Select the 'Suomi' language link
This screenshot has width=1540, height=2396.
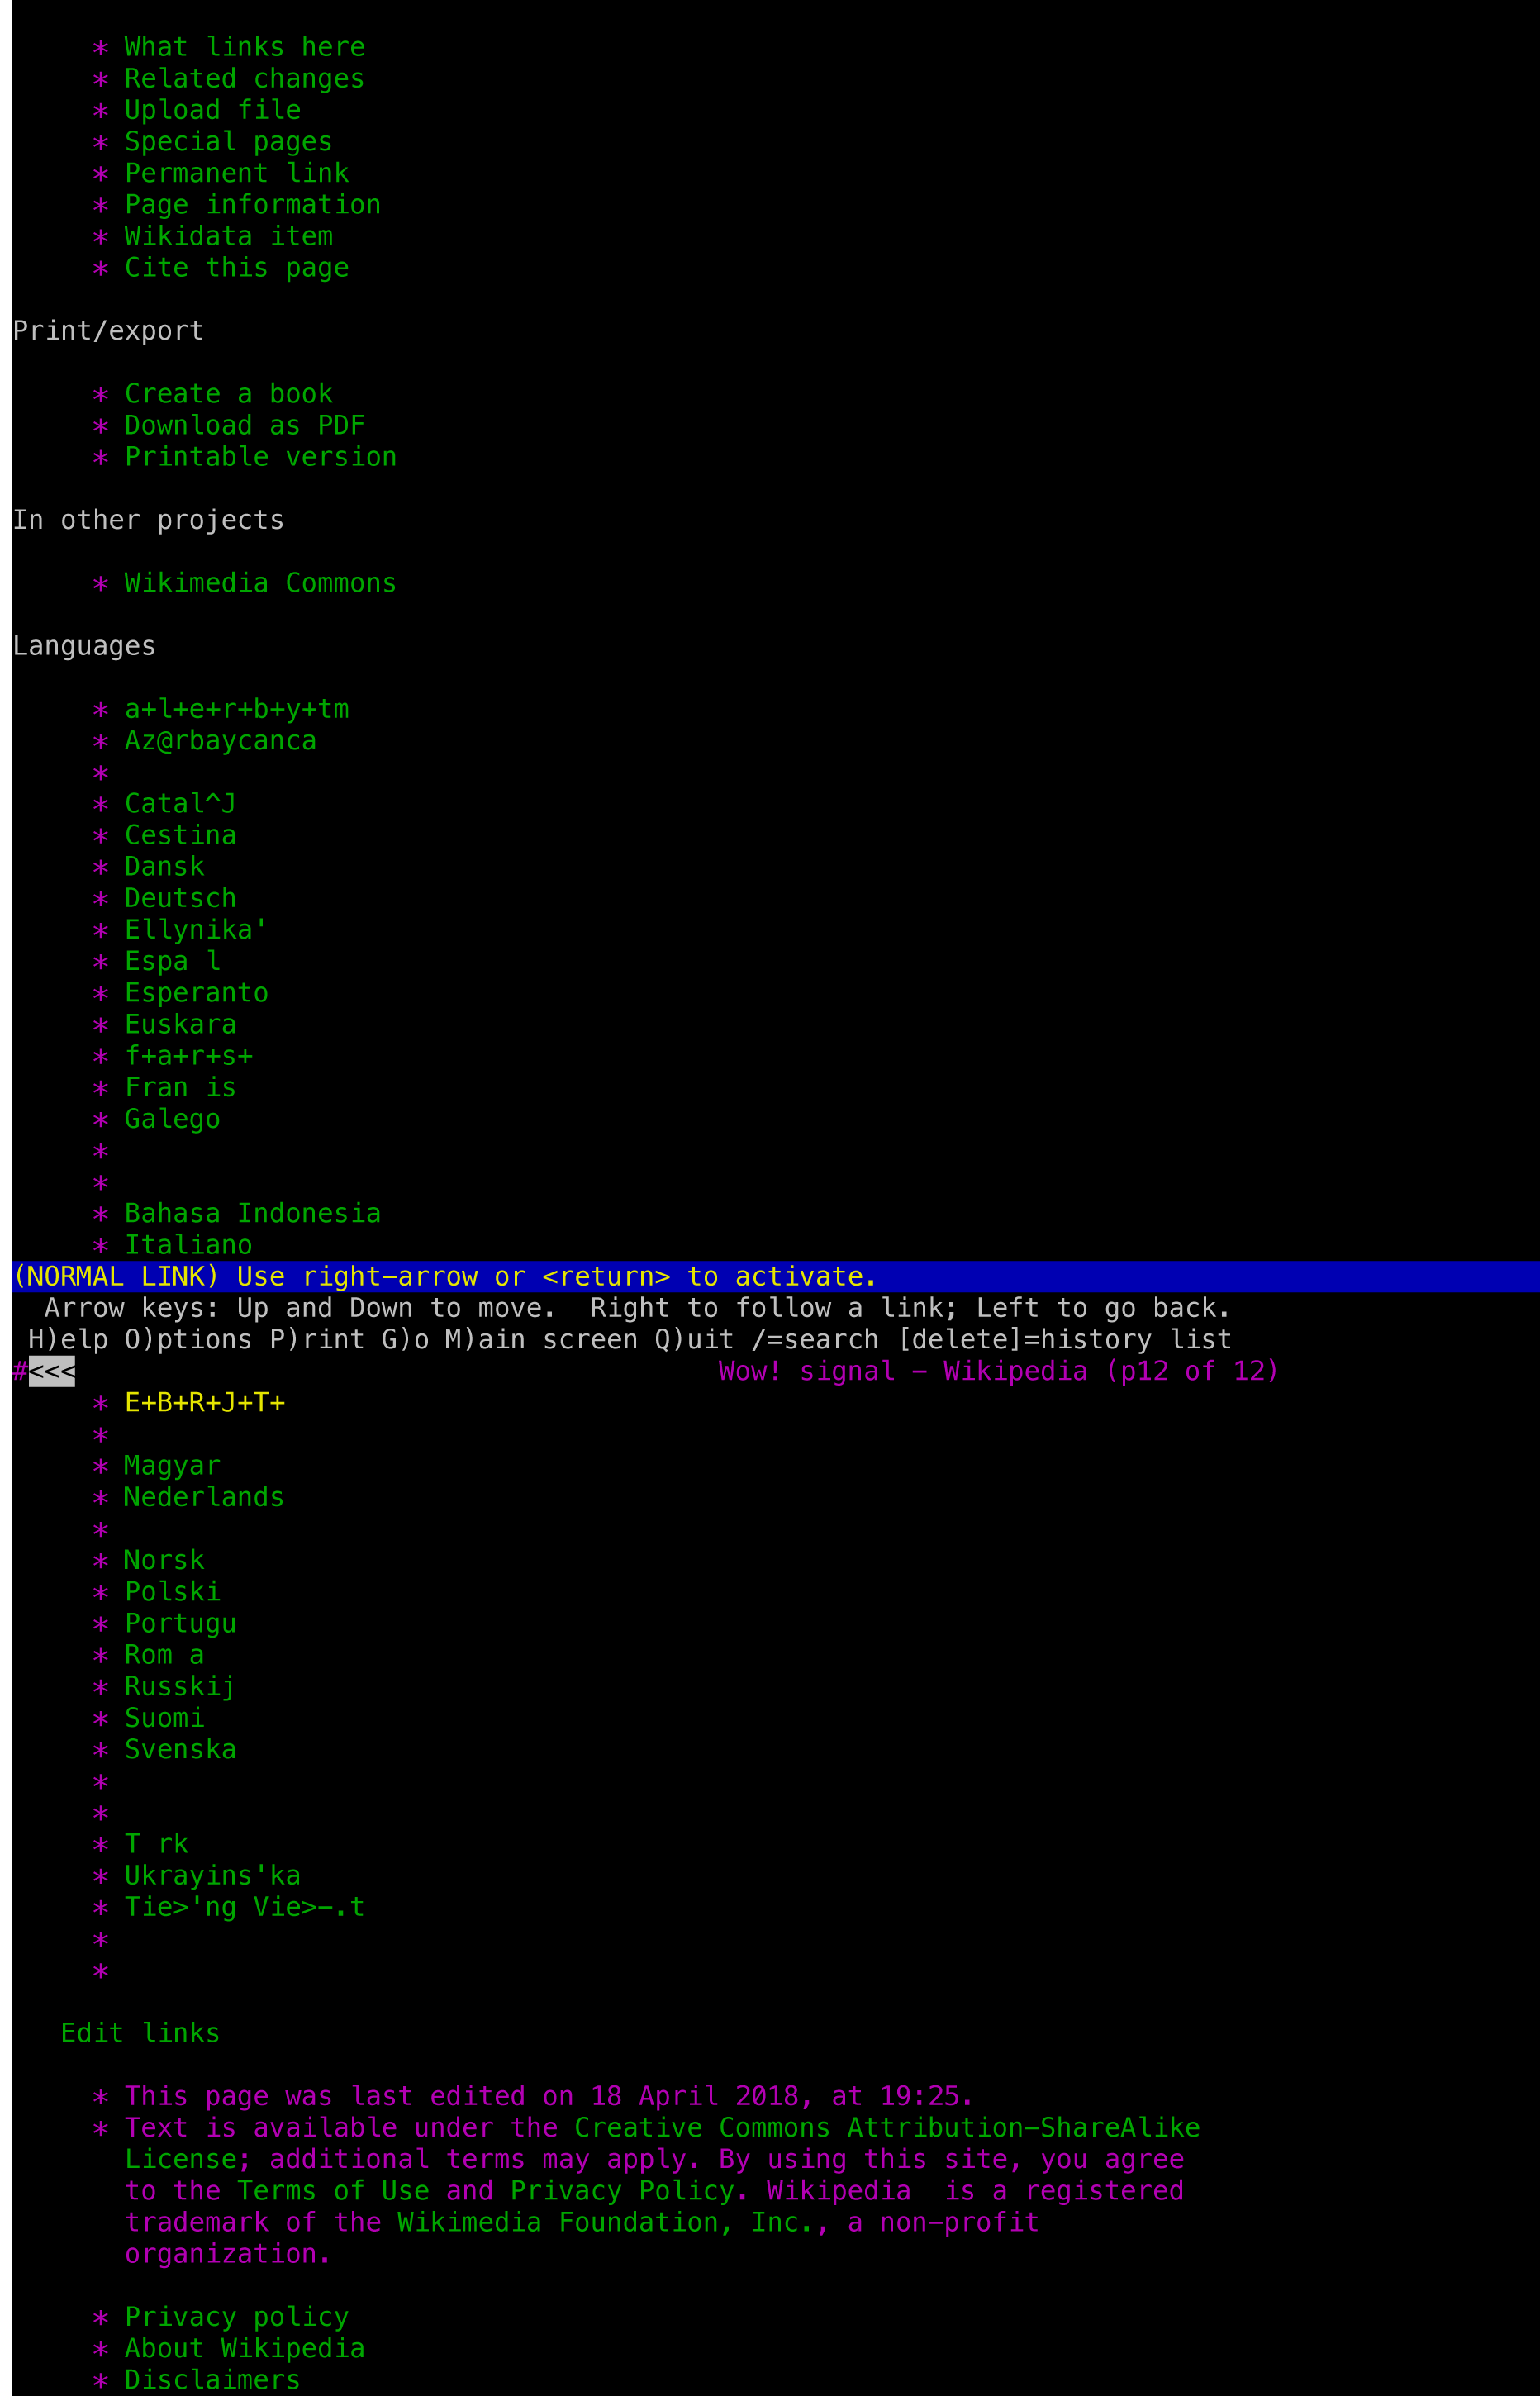[165, 1718]
